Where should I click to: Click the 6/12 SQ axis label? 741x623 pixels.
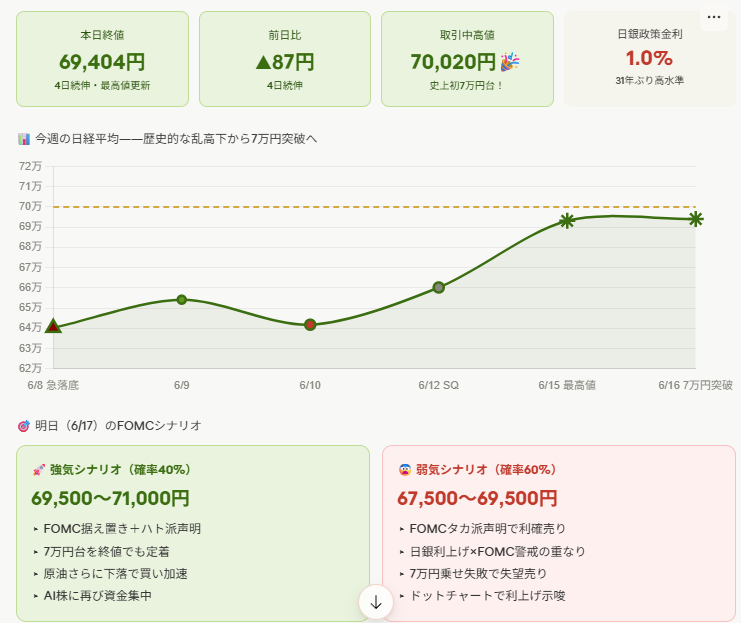click(439, 385)
